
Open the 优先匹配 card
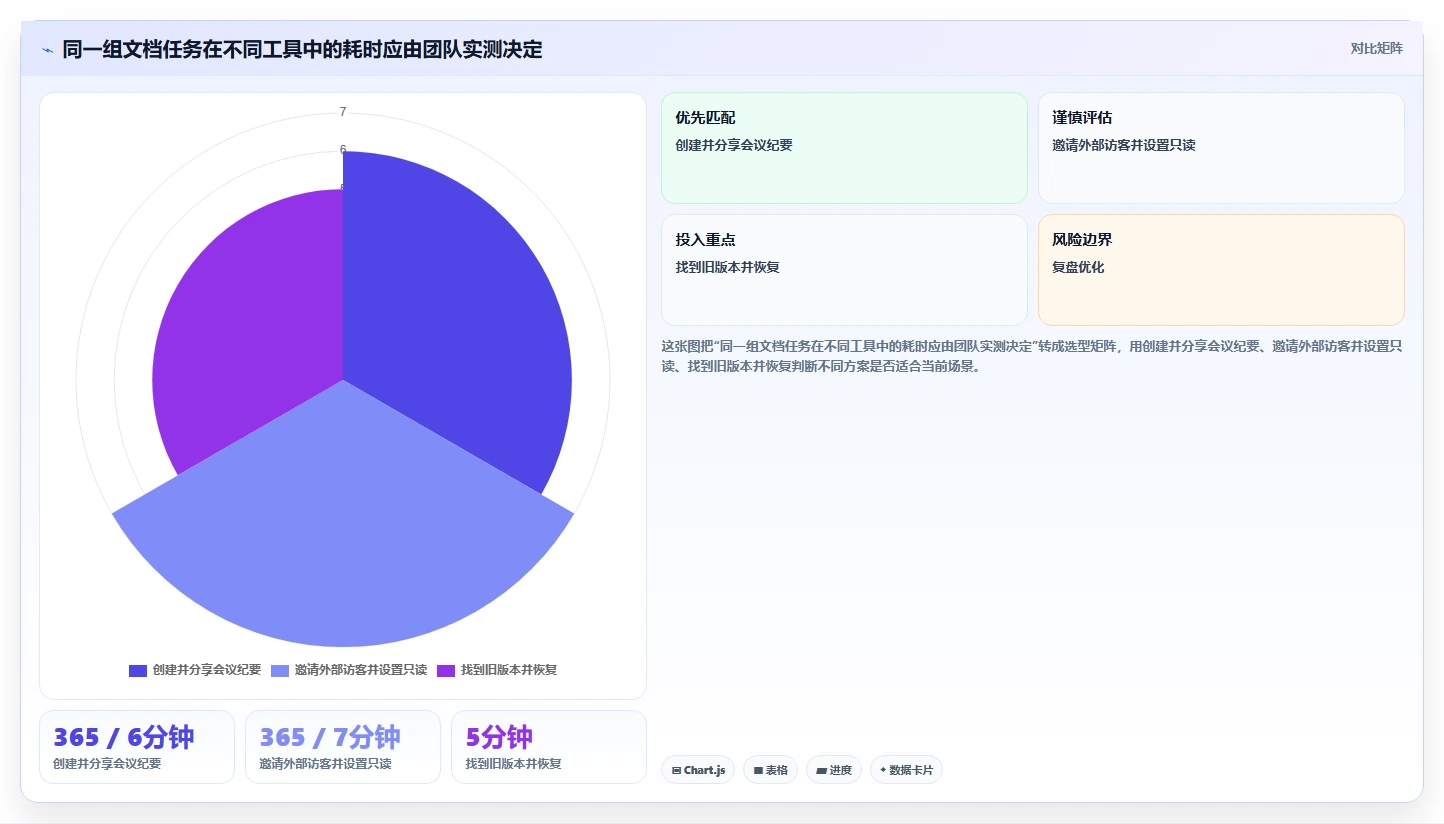click(844, 148)
